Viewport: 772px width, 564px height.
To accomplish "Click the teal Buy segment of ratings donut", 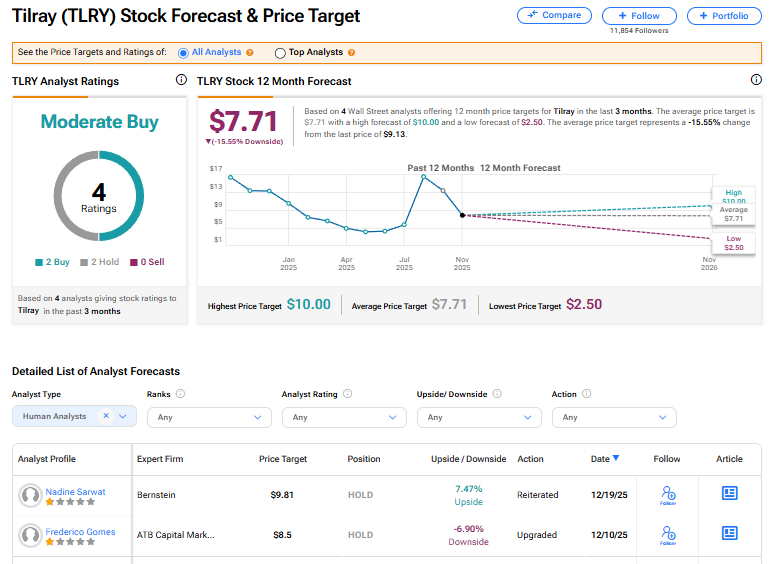I will [130, 195].
